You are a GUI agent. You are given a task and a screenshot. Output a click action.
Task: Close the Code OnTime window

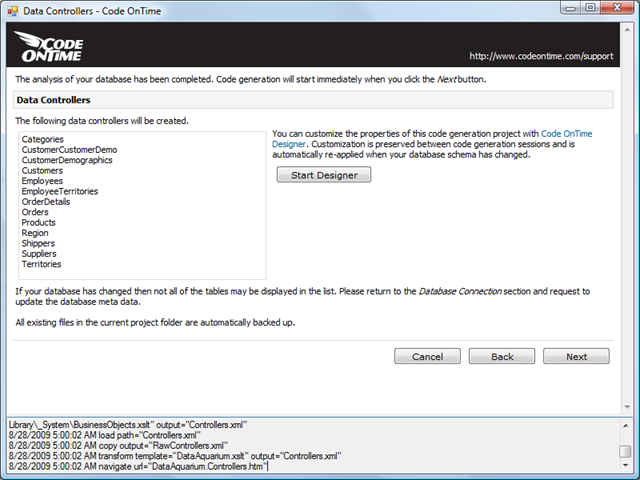click(617, 8)
